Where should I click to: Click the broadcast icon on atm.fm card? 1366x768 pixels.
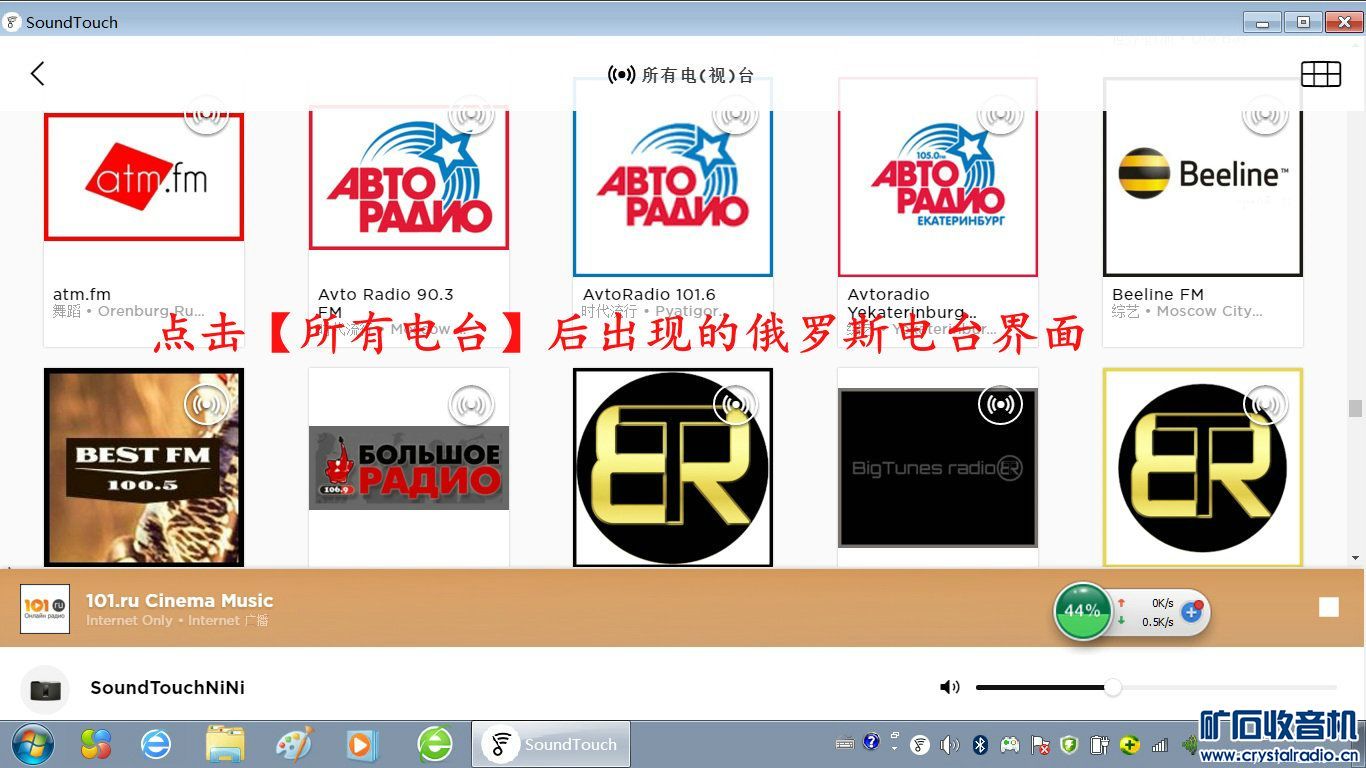(206, 115)
